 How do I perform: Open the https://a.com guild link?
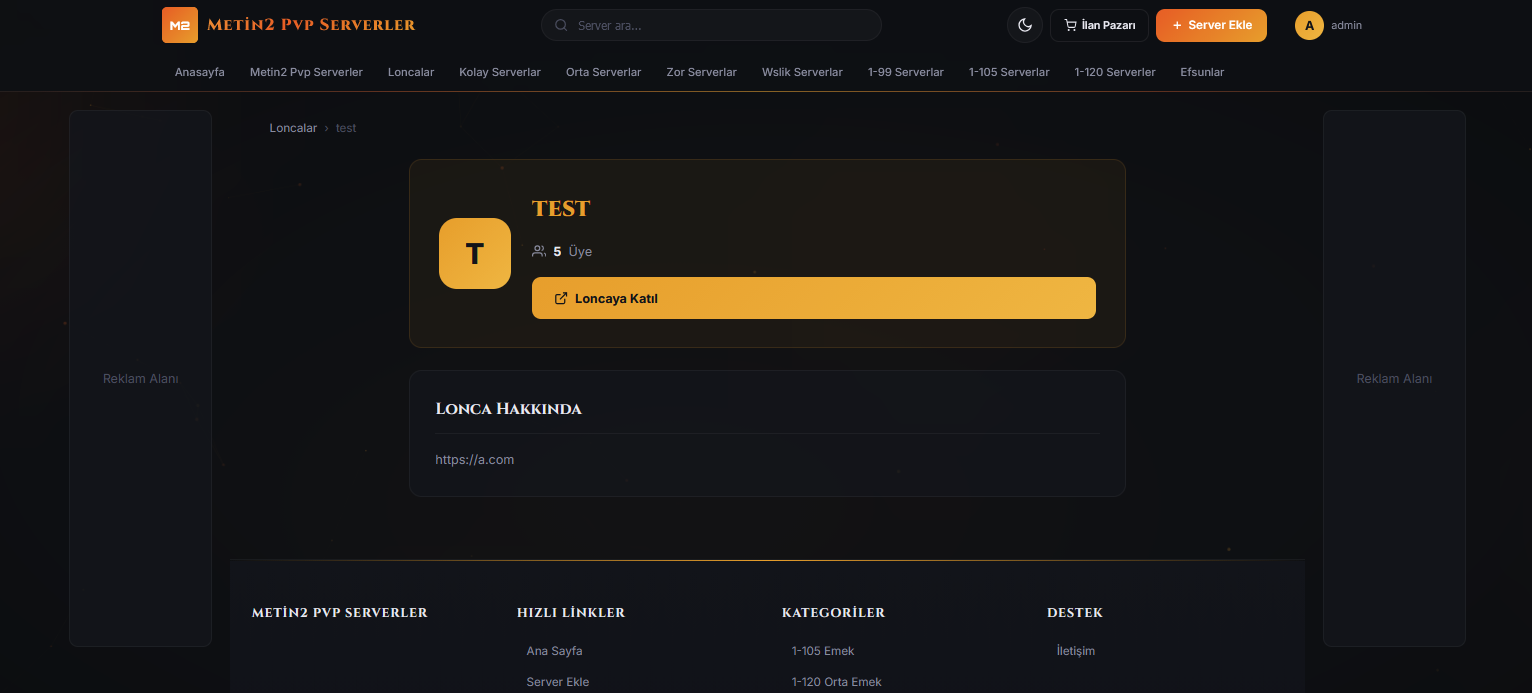[x=475, y=460]
